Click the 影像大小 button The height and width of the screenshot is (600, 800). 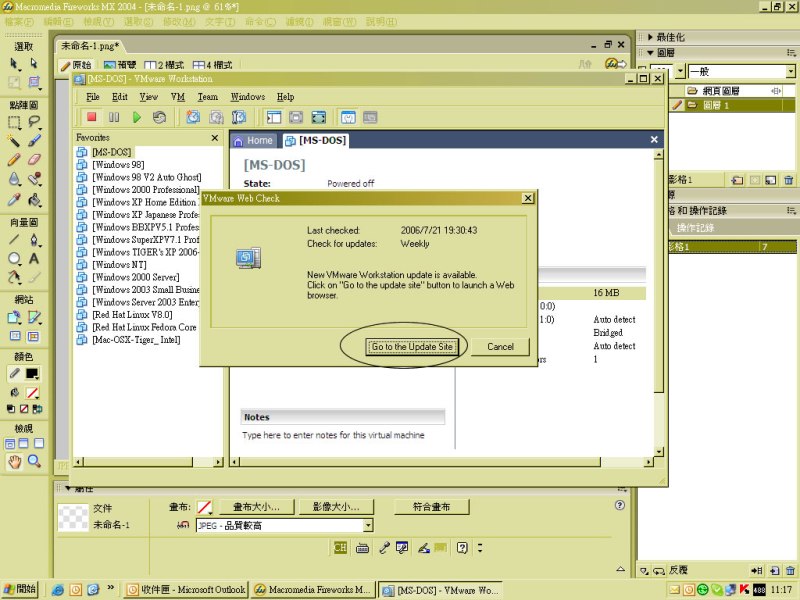[x=336, y=507]
